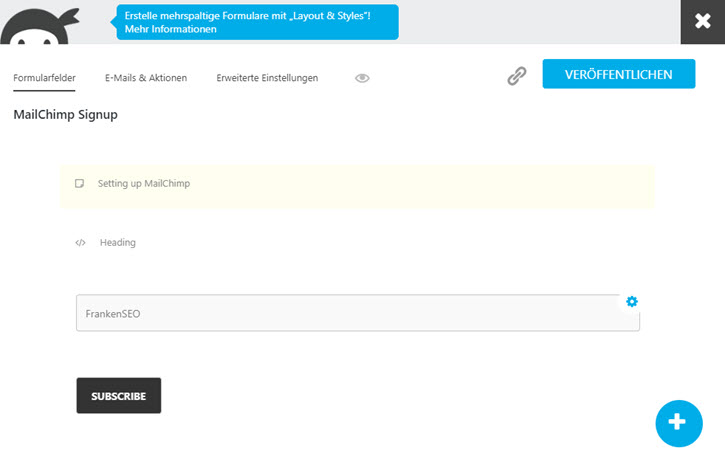Select the Heading HTML field
The width and height of the screenshot is (725, 450).
[x=357, y=243]
